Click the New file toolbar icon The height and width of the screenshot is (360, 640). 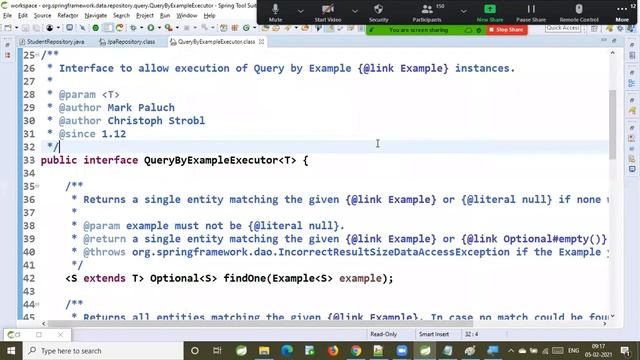pos(8,28)
